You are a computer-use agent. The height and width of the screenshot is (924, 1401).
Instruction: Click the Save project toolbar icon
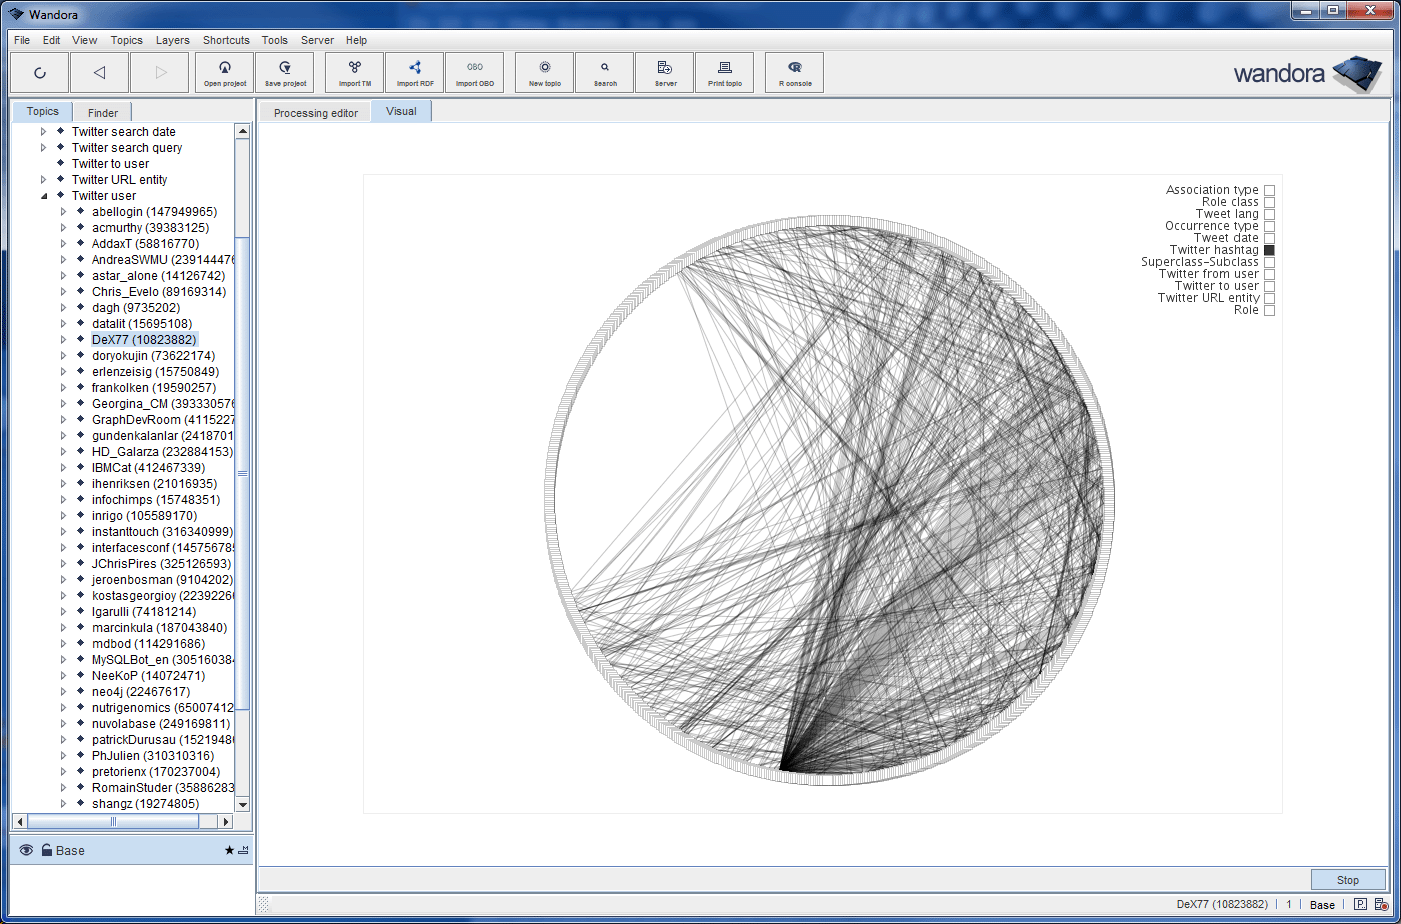(x=285, y=72)
